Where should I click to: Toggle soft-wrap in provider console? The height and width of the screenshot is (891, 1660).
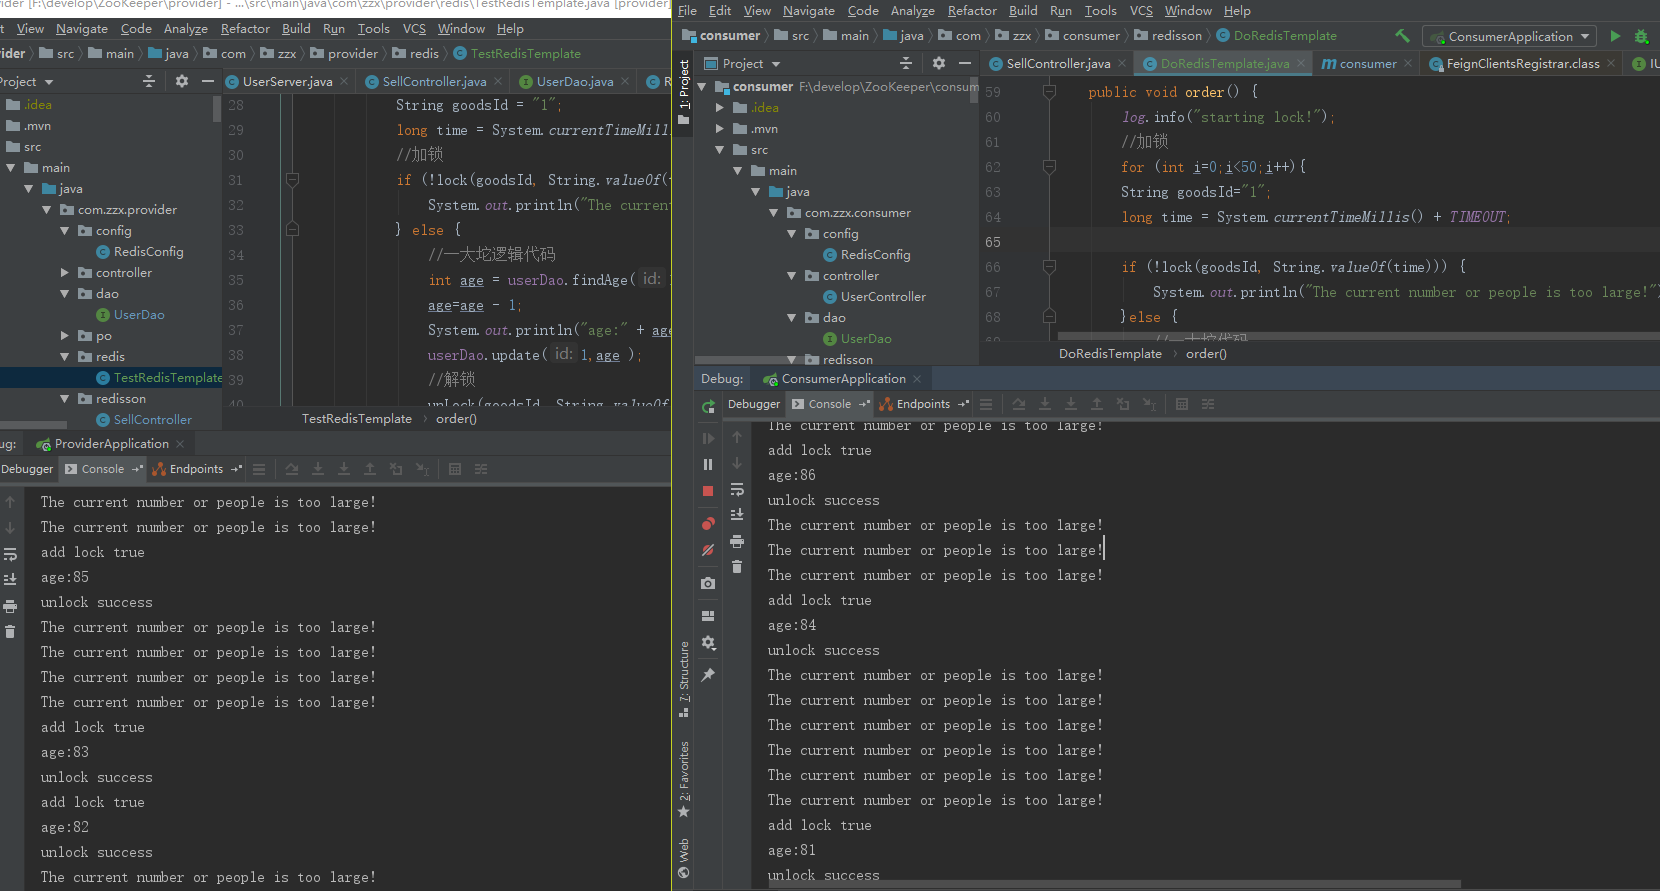(x=10, y=554)
